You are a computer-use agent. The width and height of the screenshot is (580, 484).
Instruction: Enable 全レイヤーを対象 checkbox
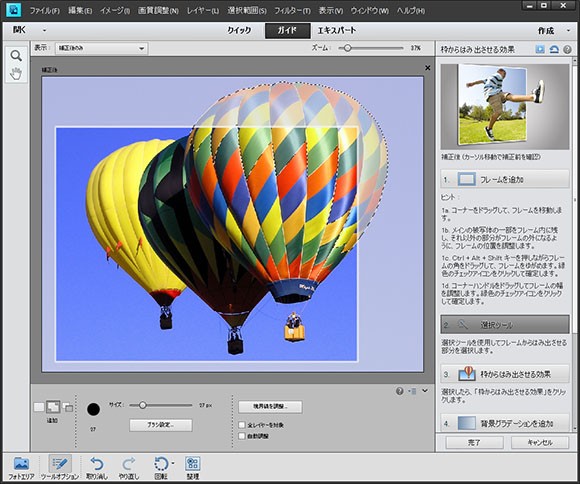click(242, 425)
